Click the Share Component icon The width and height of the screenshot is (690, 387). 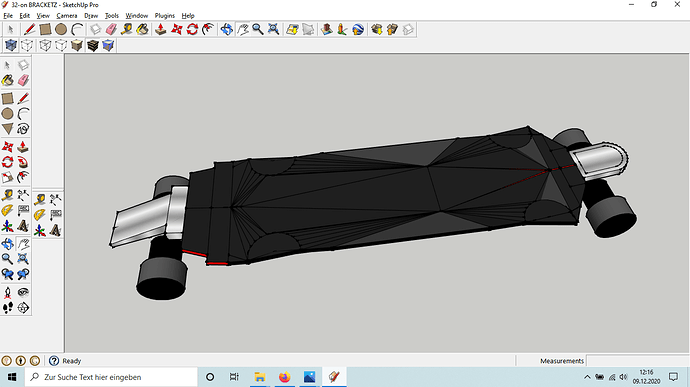[x=408, y=29]
